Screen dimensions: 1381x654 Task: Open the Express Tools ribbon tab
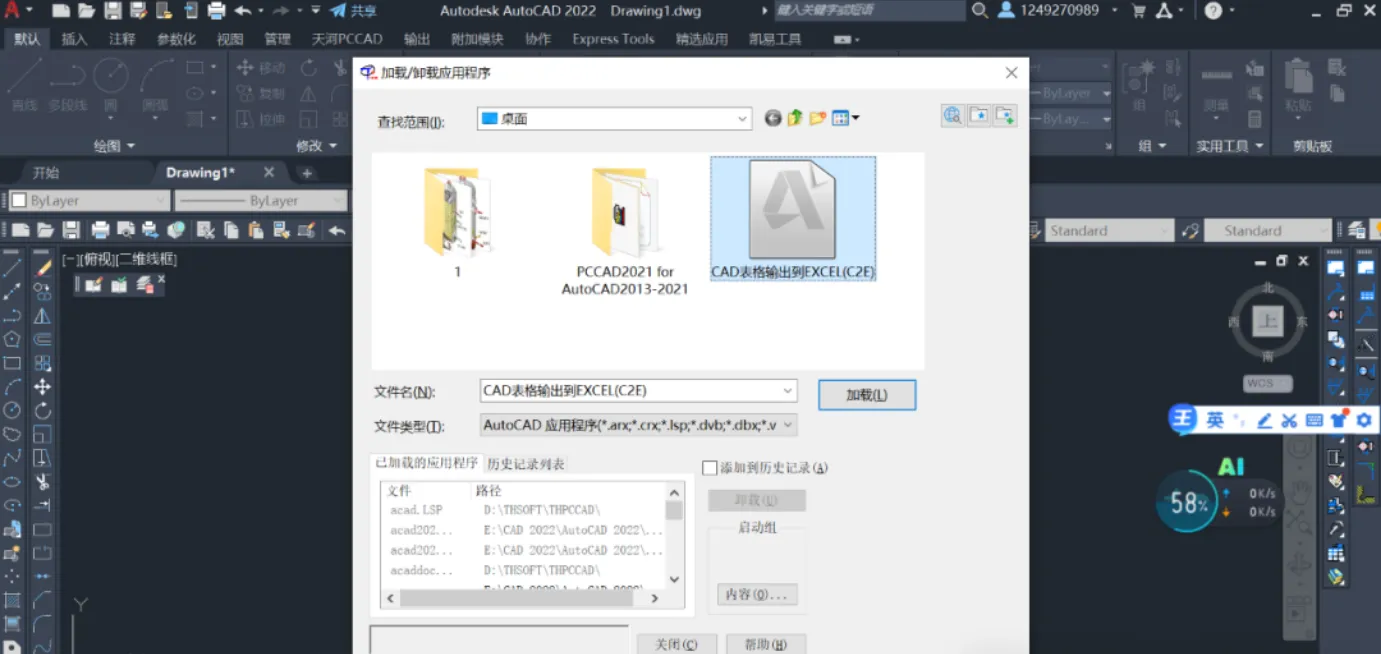pyautogui.click(x=613, y=39)
